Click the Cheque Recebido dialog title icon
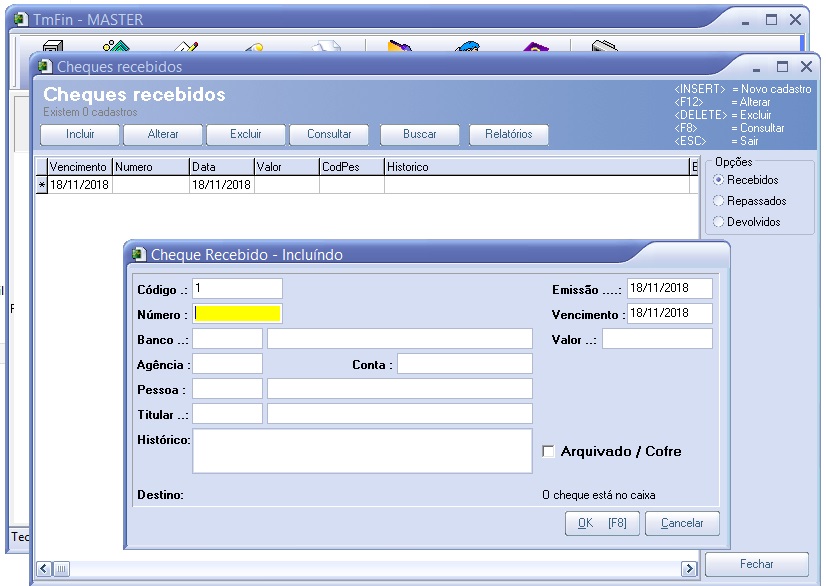Screen dimensions: 826x586 pos(138,255)
